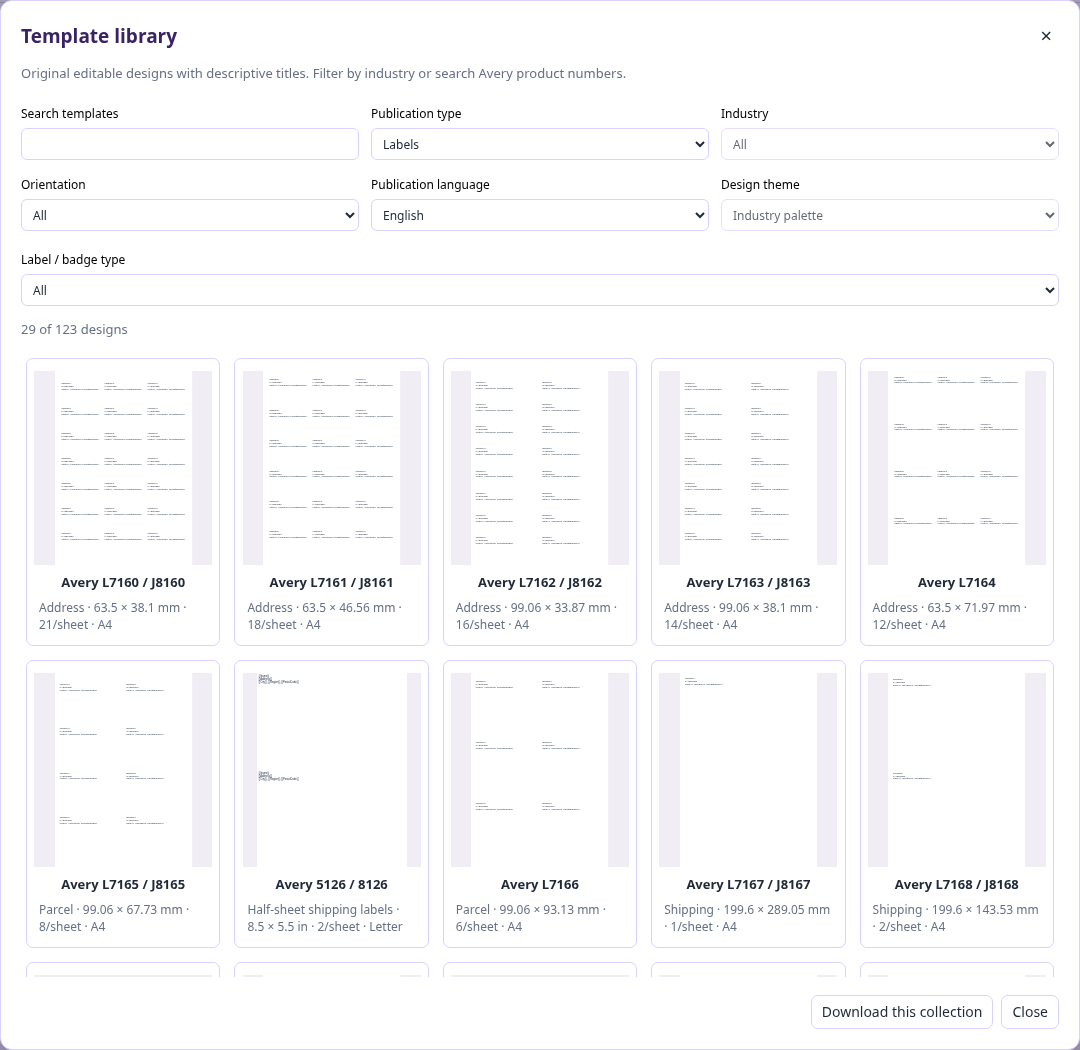
Task: Click 'Shipping · 199.6 × 143.53 mm' description
Action: [x=955, y=909]
